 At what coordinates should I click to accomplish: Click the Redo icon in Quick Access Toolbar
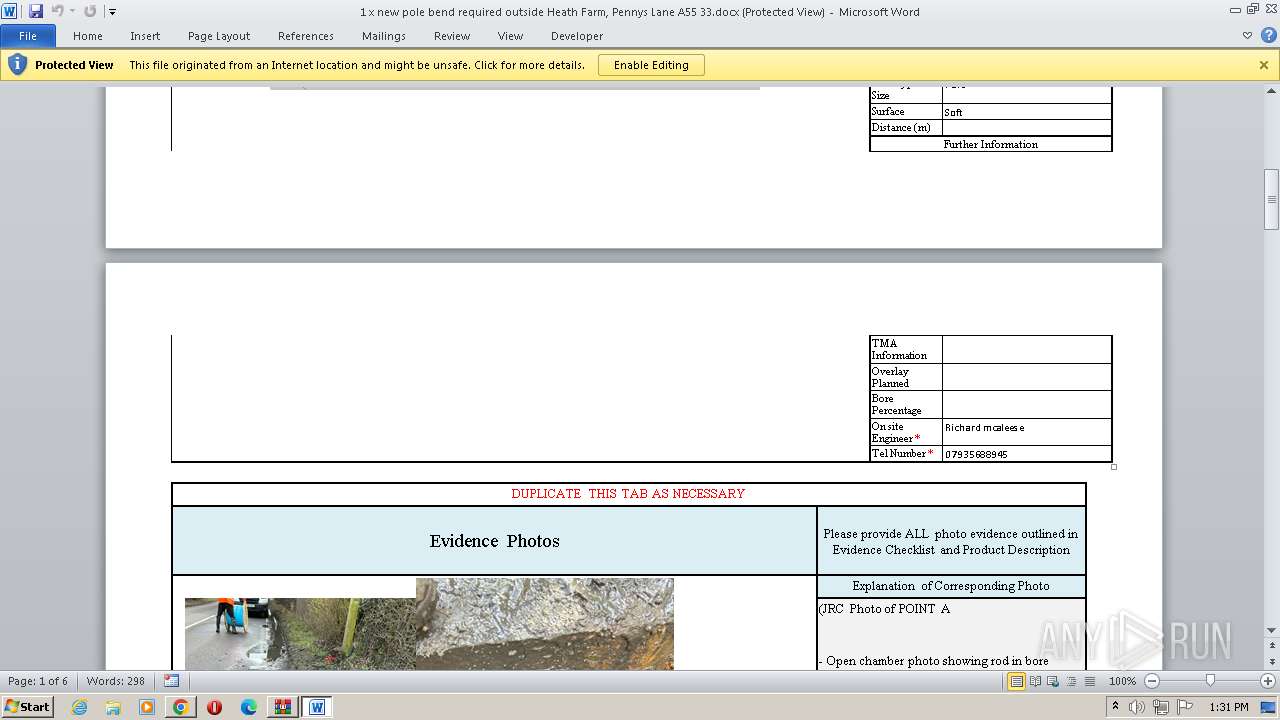(x=90, y=11)
